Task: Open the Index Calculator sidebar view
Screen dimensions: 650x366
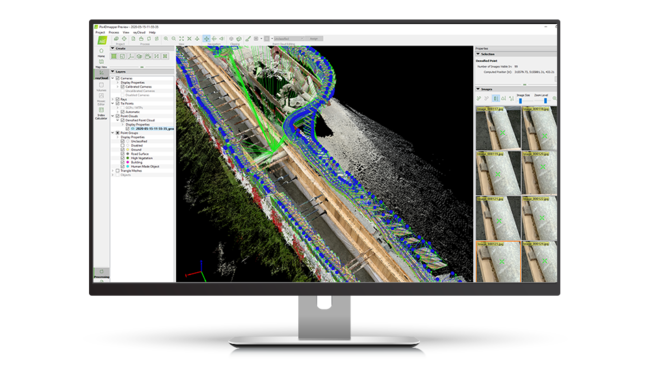Action: point(101,113)
